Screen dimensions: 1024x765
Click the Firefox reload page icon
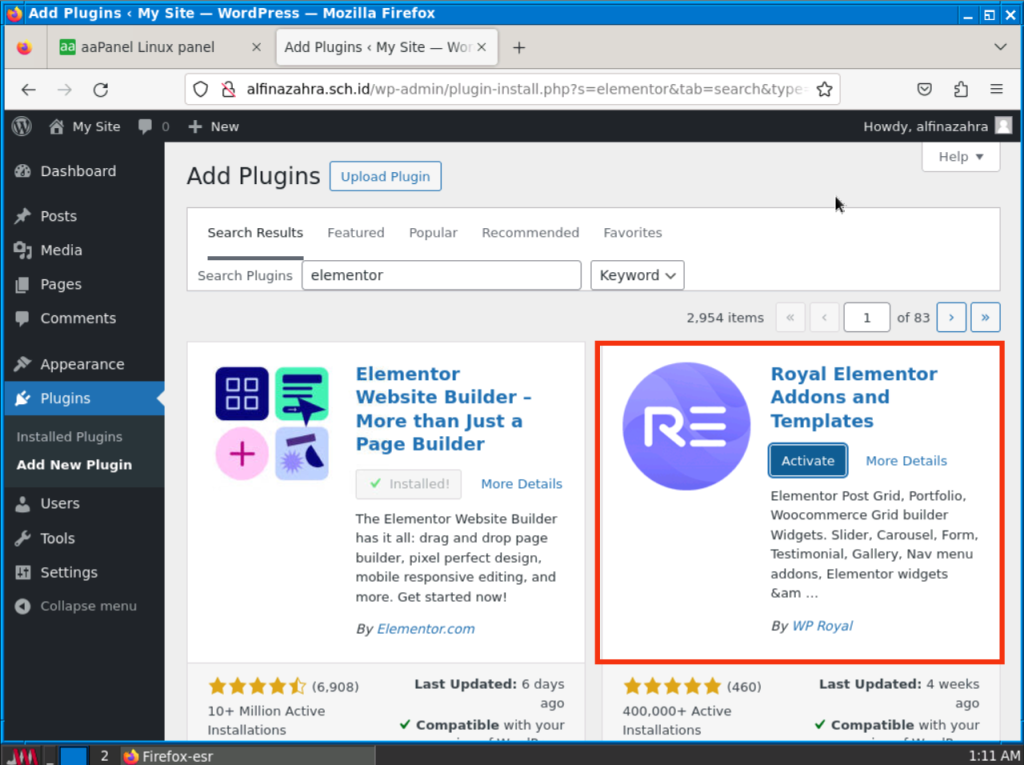pyautogui.click(x=100, y=89)
